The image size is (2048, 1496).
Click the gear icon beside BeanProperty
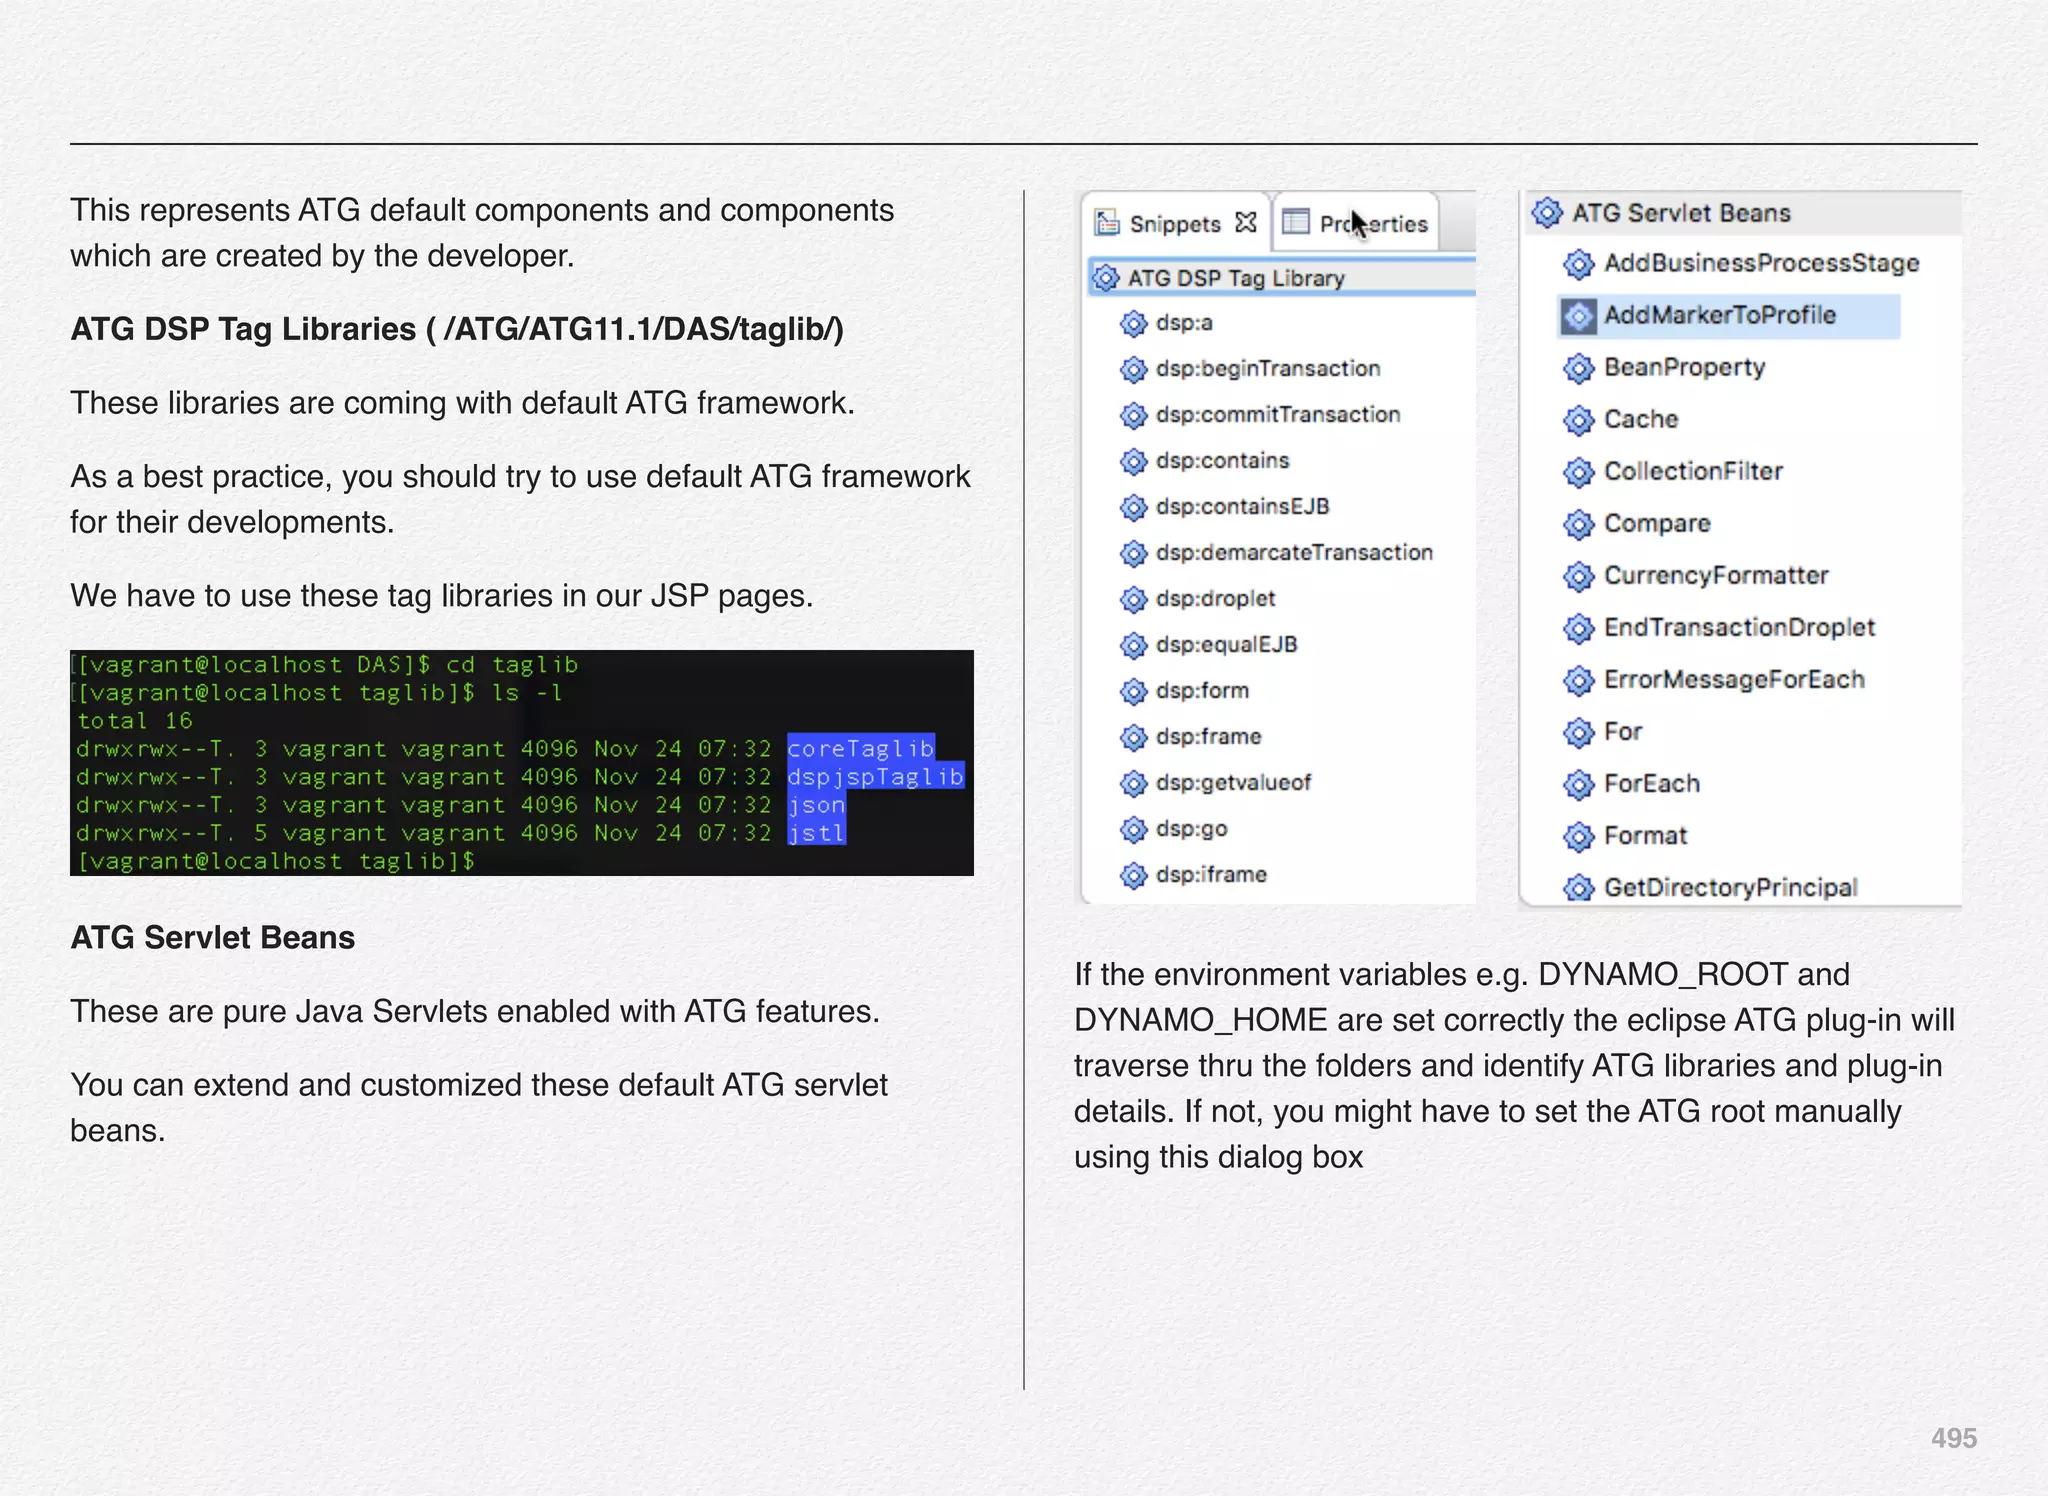pos(1578,368)
